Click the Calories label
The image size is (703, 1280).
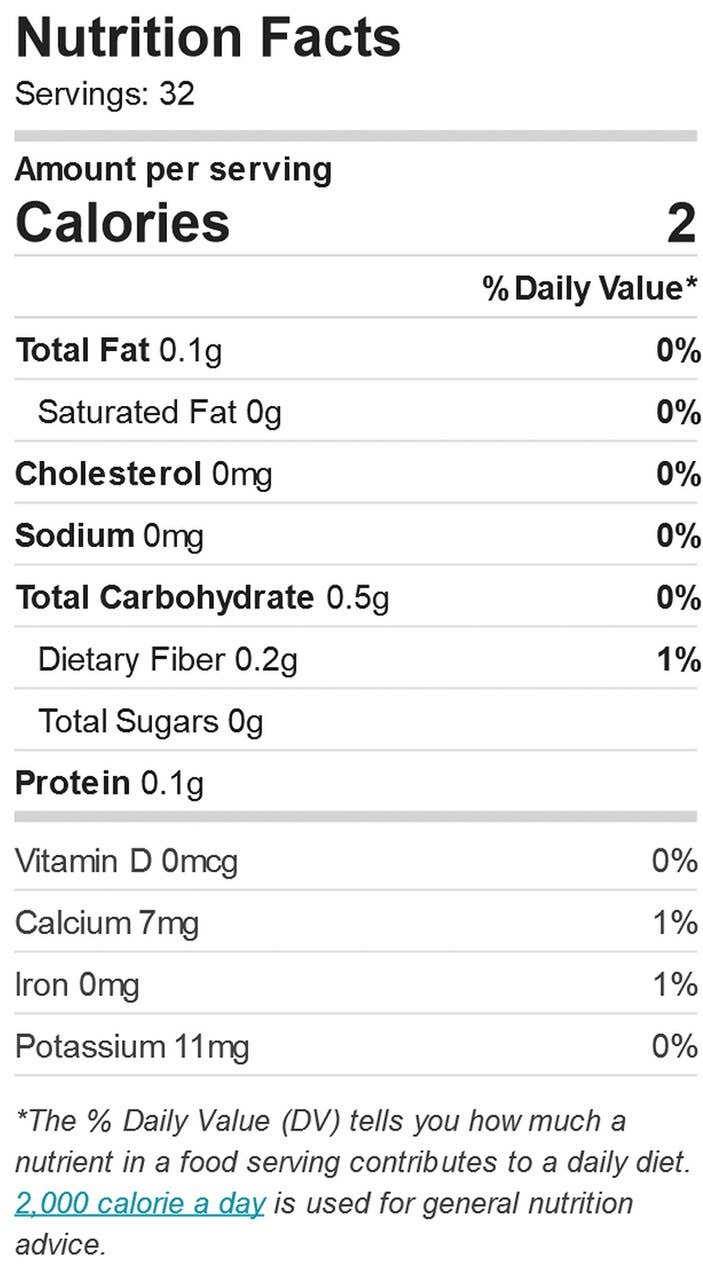(122, 222)
